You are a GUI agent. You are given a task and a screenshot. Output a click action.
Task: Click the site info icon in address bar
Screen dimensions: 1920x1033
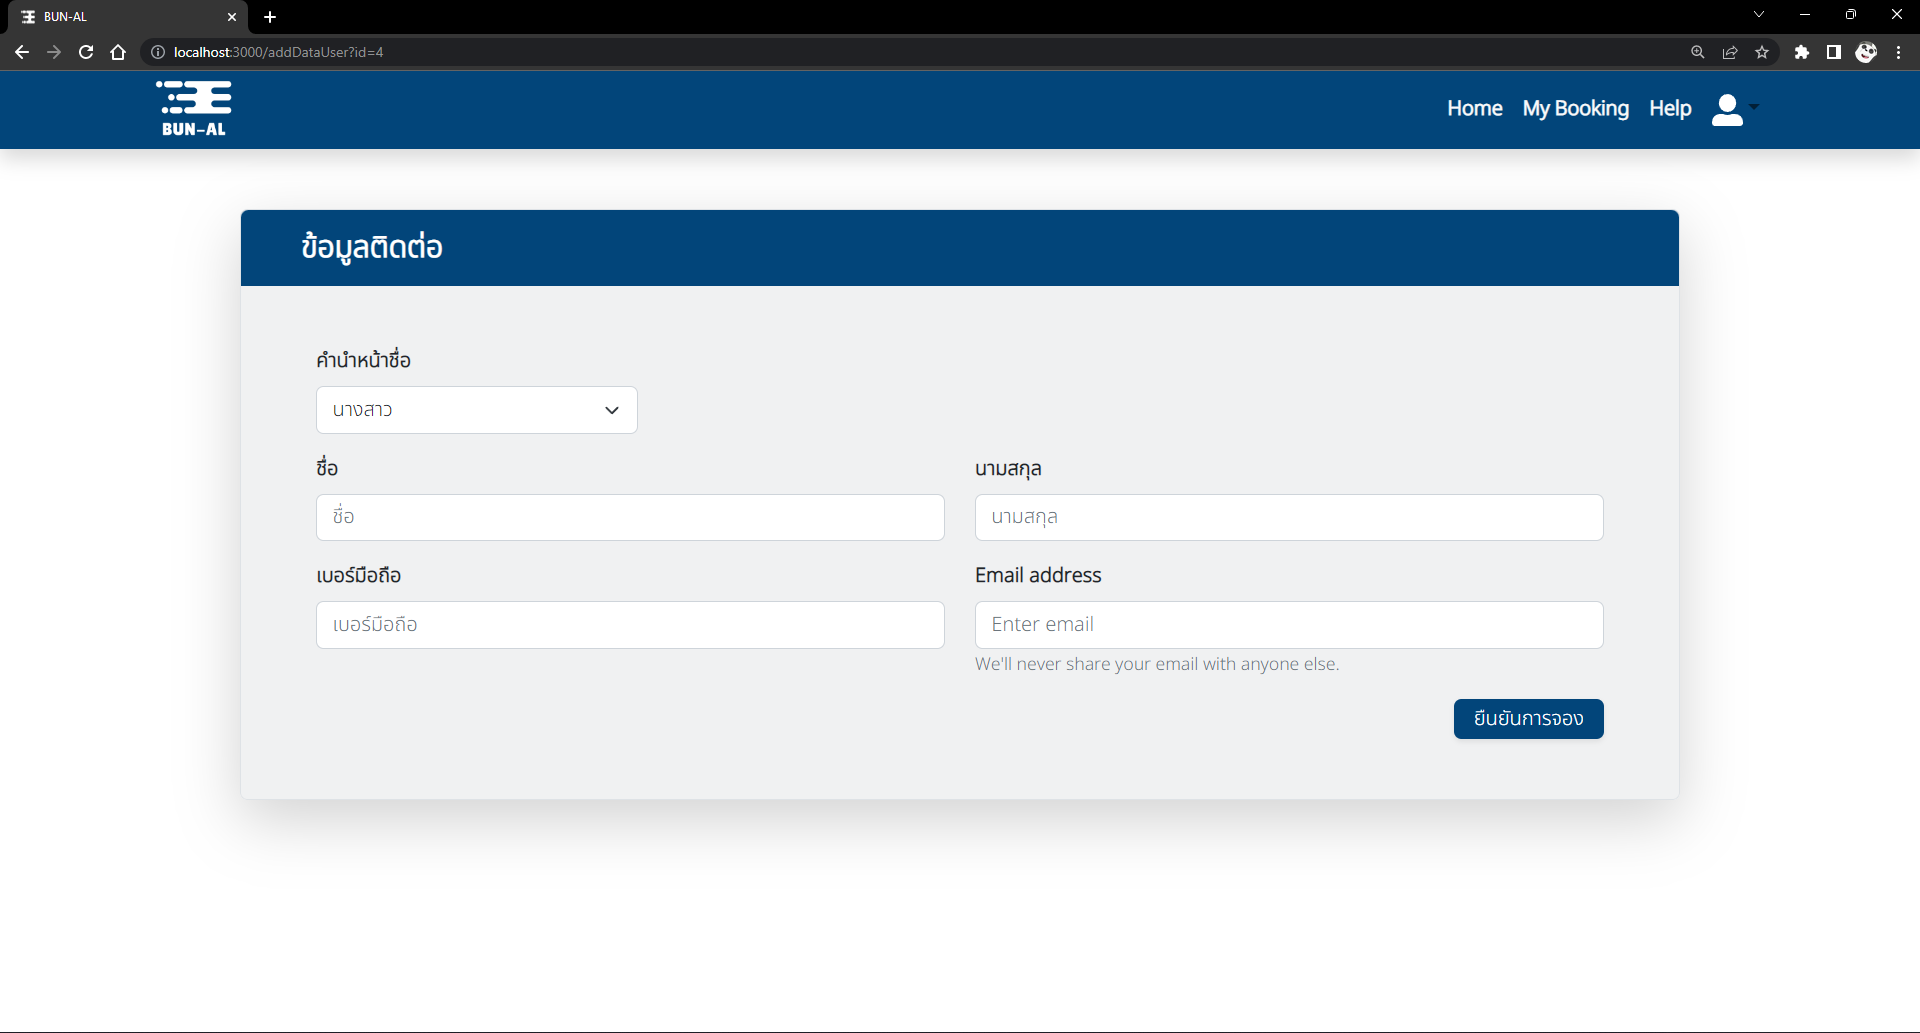157,52
